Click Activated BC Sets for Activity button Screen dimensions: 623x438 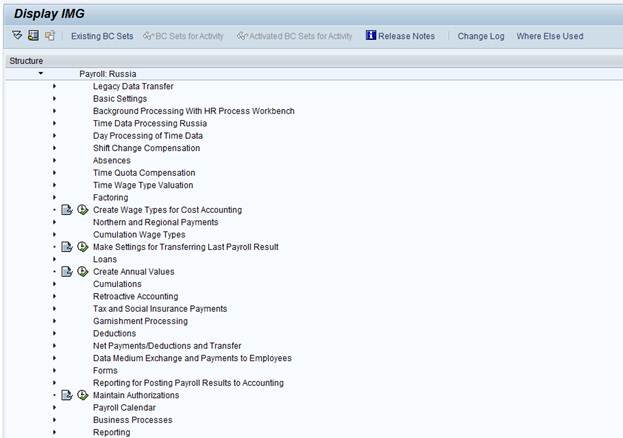click(294, 36)
